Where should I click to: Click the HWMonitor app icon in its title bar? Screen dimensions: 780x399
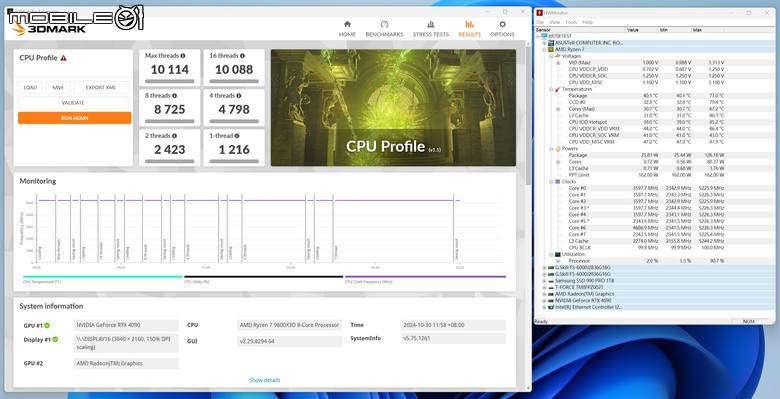pos(539,13)
